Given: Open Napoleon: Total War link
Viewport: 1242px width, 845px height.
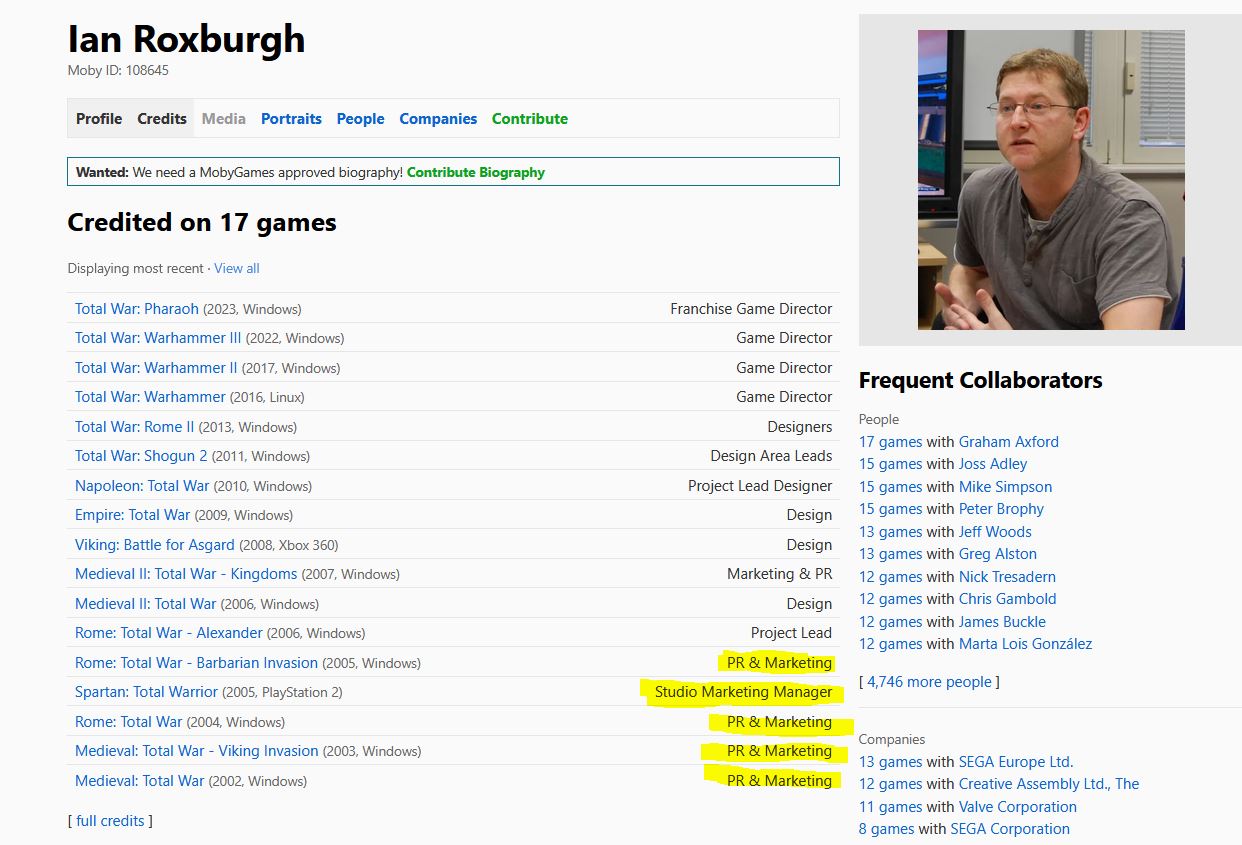Looking at the screenshot, I should [x=142, y=486].
